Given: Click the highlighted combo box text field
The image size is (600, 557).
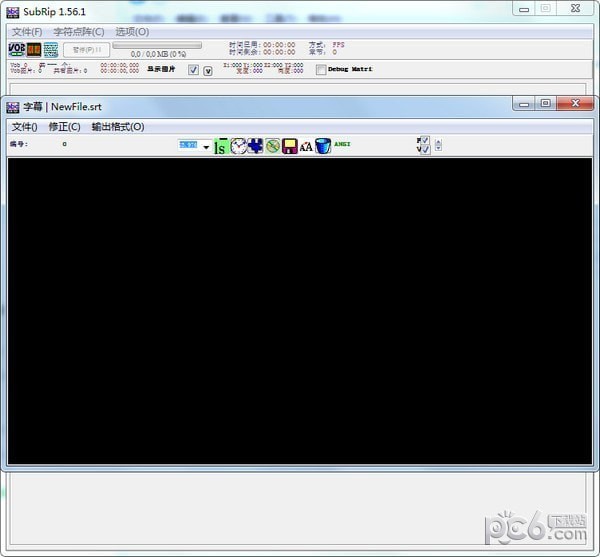Looking at the screenshot, I should tap(188, 145).
